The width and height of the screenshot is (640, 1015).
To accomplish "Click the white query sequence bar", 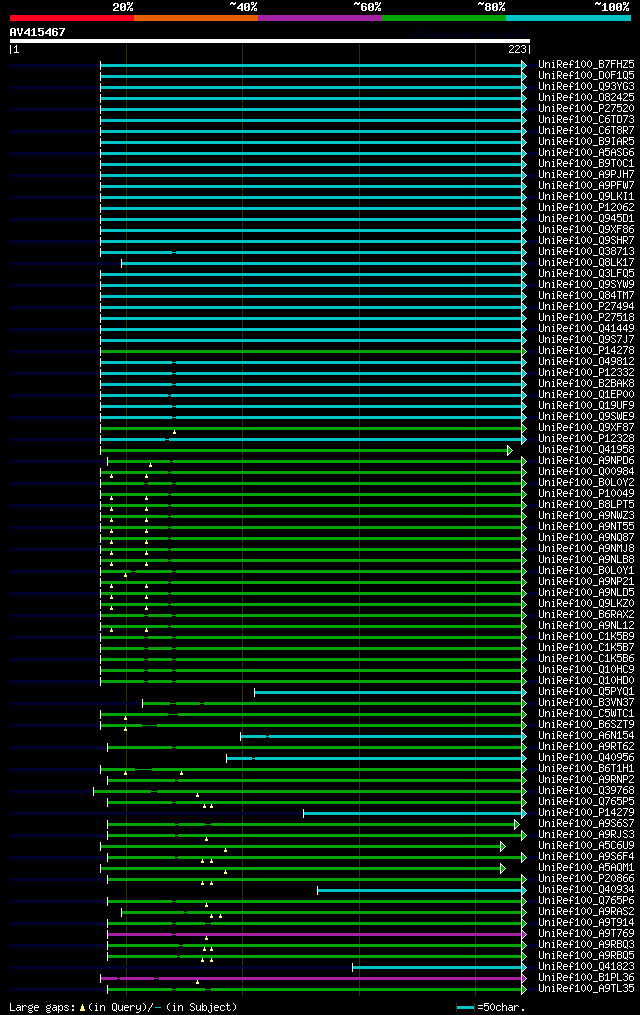I will coord(270,41).
